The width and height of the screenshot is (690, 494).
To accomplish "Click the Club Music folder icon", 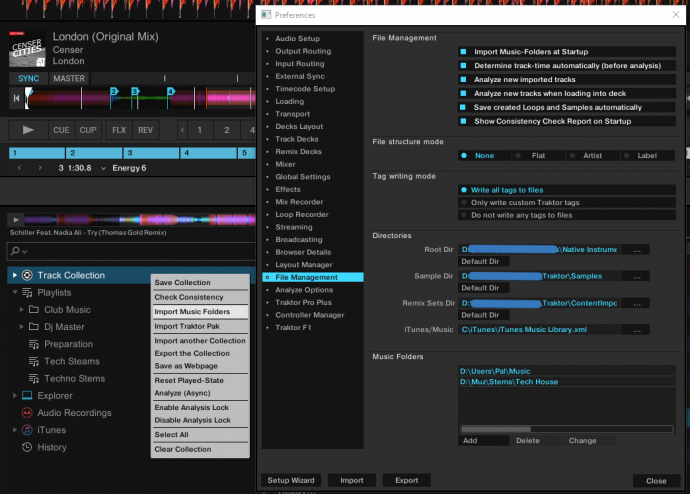I will [34, 310].
